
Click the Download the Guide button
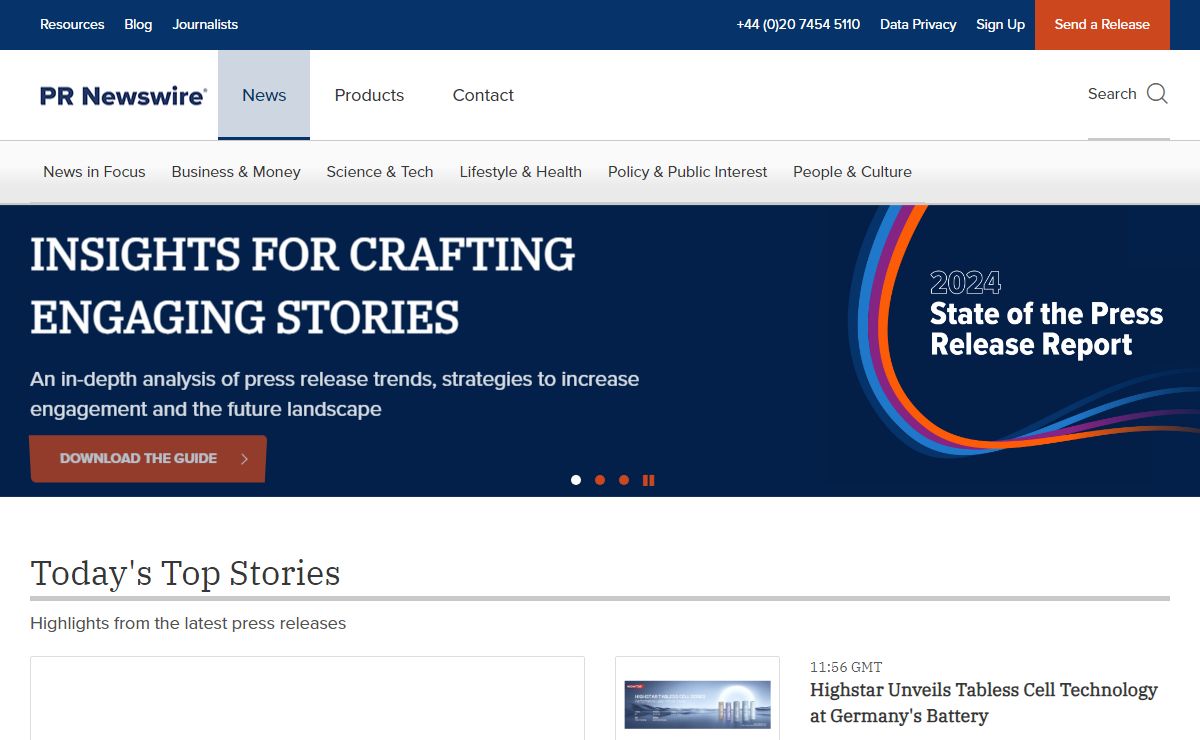(148, 459)
